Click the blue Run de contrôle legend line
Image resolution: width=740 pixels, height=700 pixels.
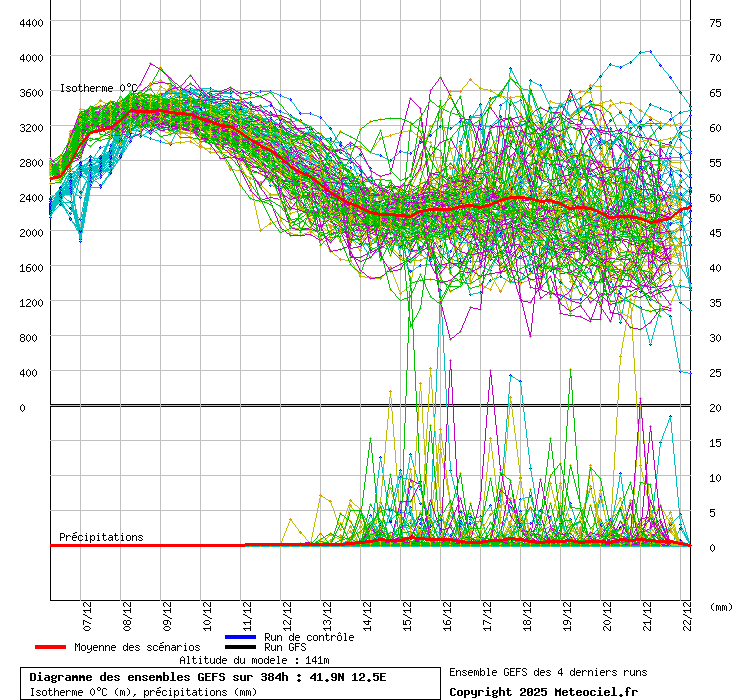pos(240,637)
